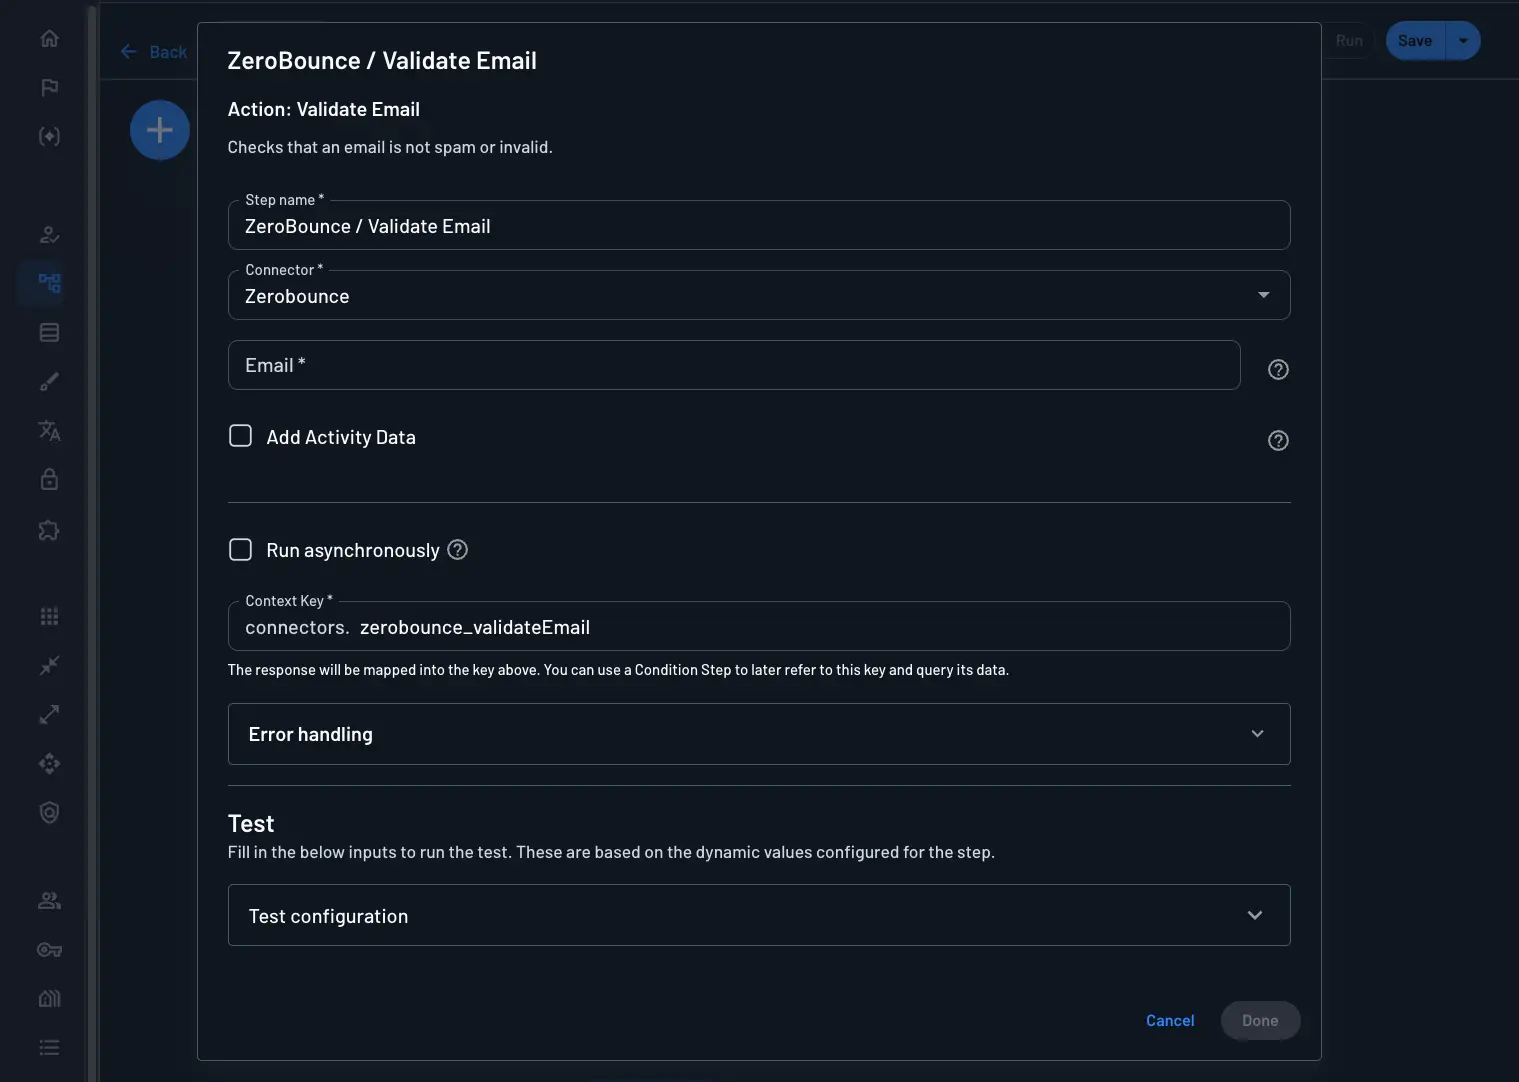Focus the Email input field
The width and height of the screenshot is (1519, 1082).
[734, 365]
